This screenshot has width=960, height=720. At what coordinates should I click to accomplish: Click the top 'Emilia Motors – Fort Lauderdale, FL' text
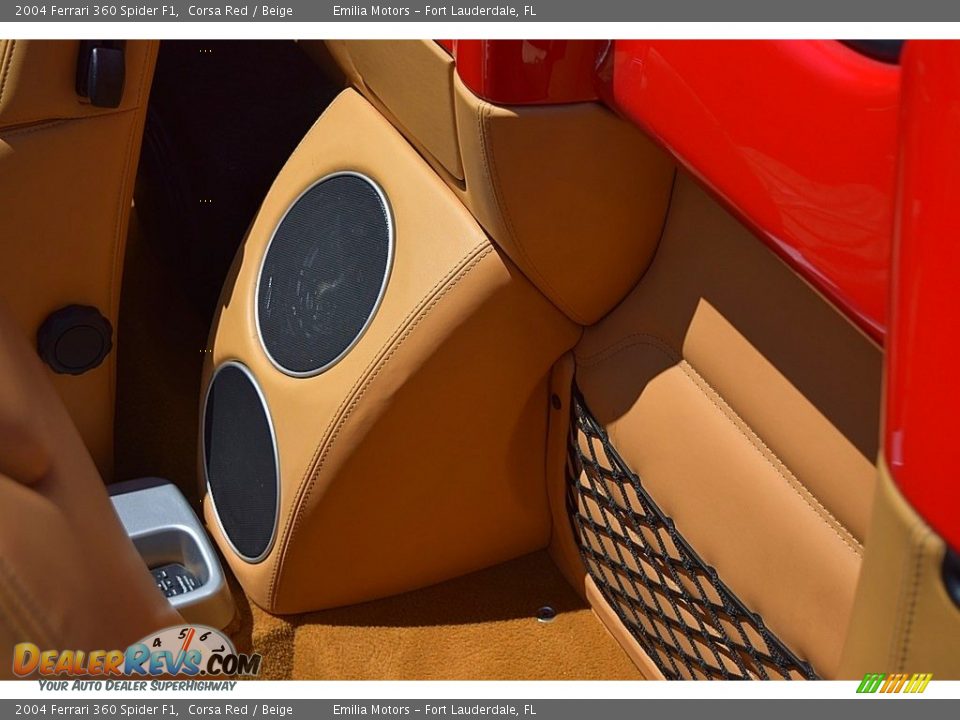pos(434,10)
